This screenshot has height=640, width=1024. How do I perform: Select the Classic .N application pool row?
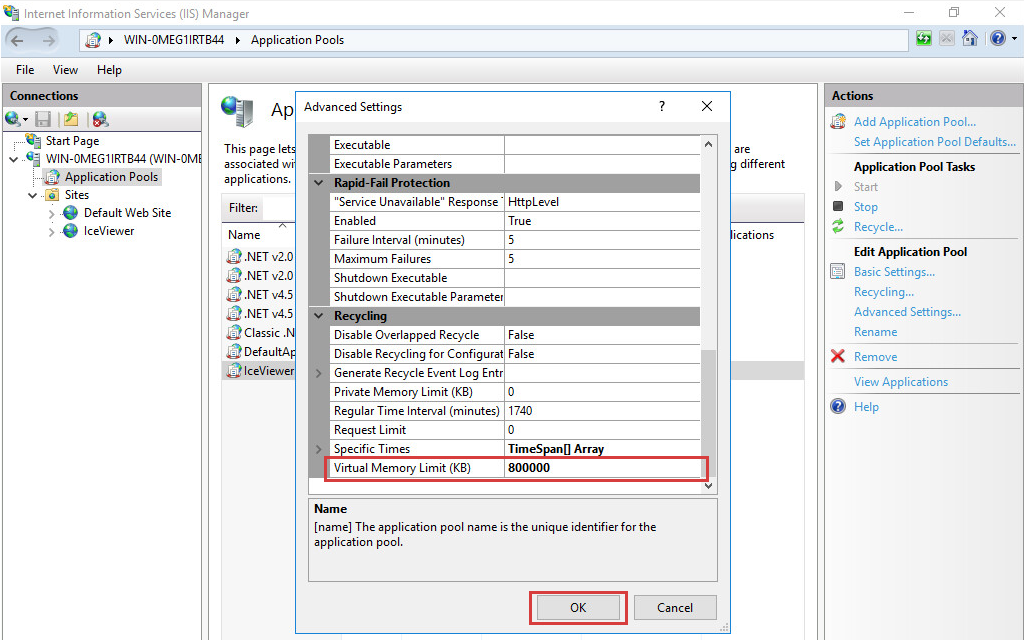click(261, 332)
